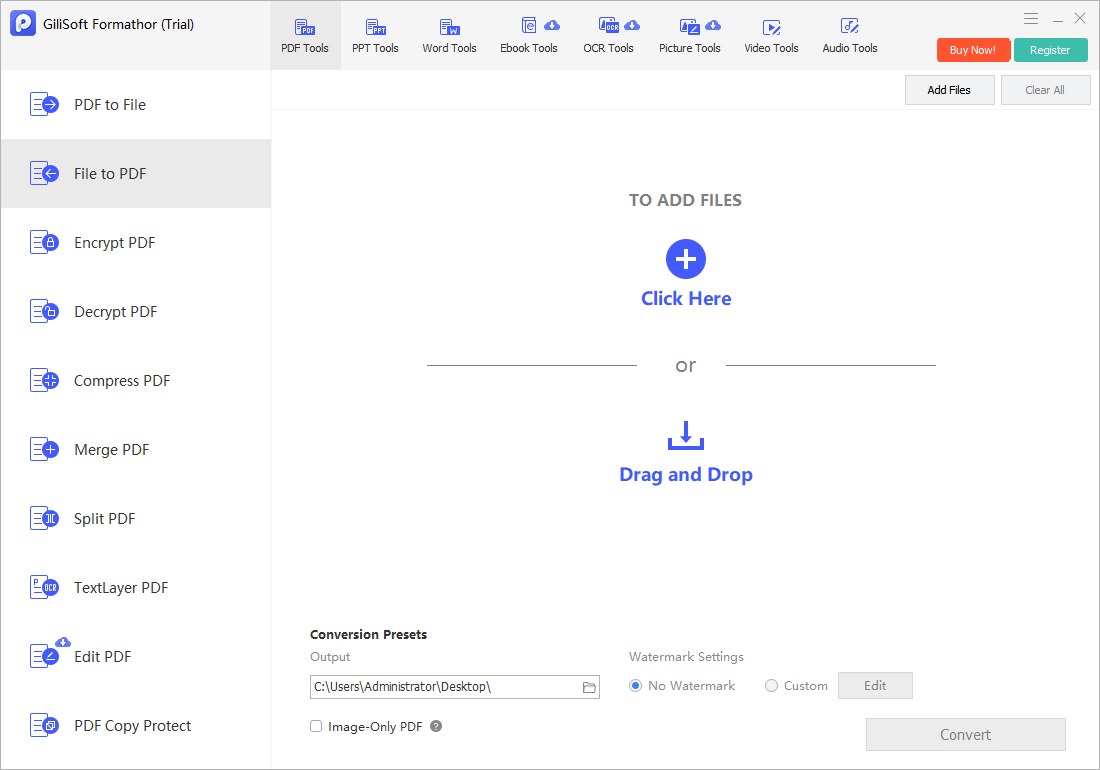The height and width of the screenshot is (770, 1100).
Task: Select the PDF to File text label in sidebar
Action: point(110,105)
